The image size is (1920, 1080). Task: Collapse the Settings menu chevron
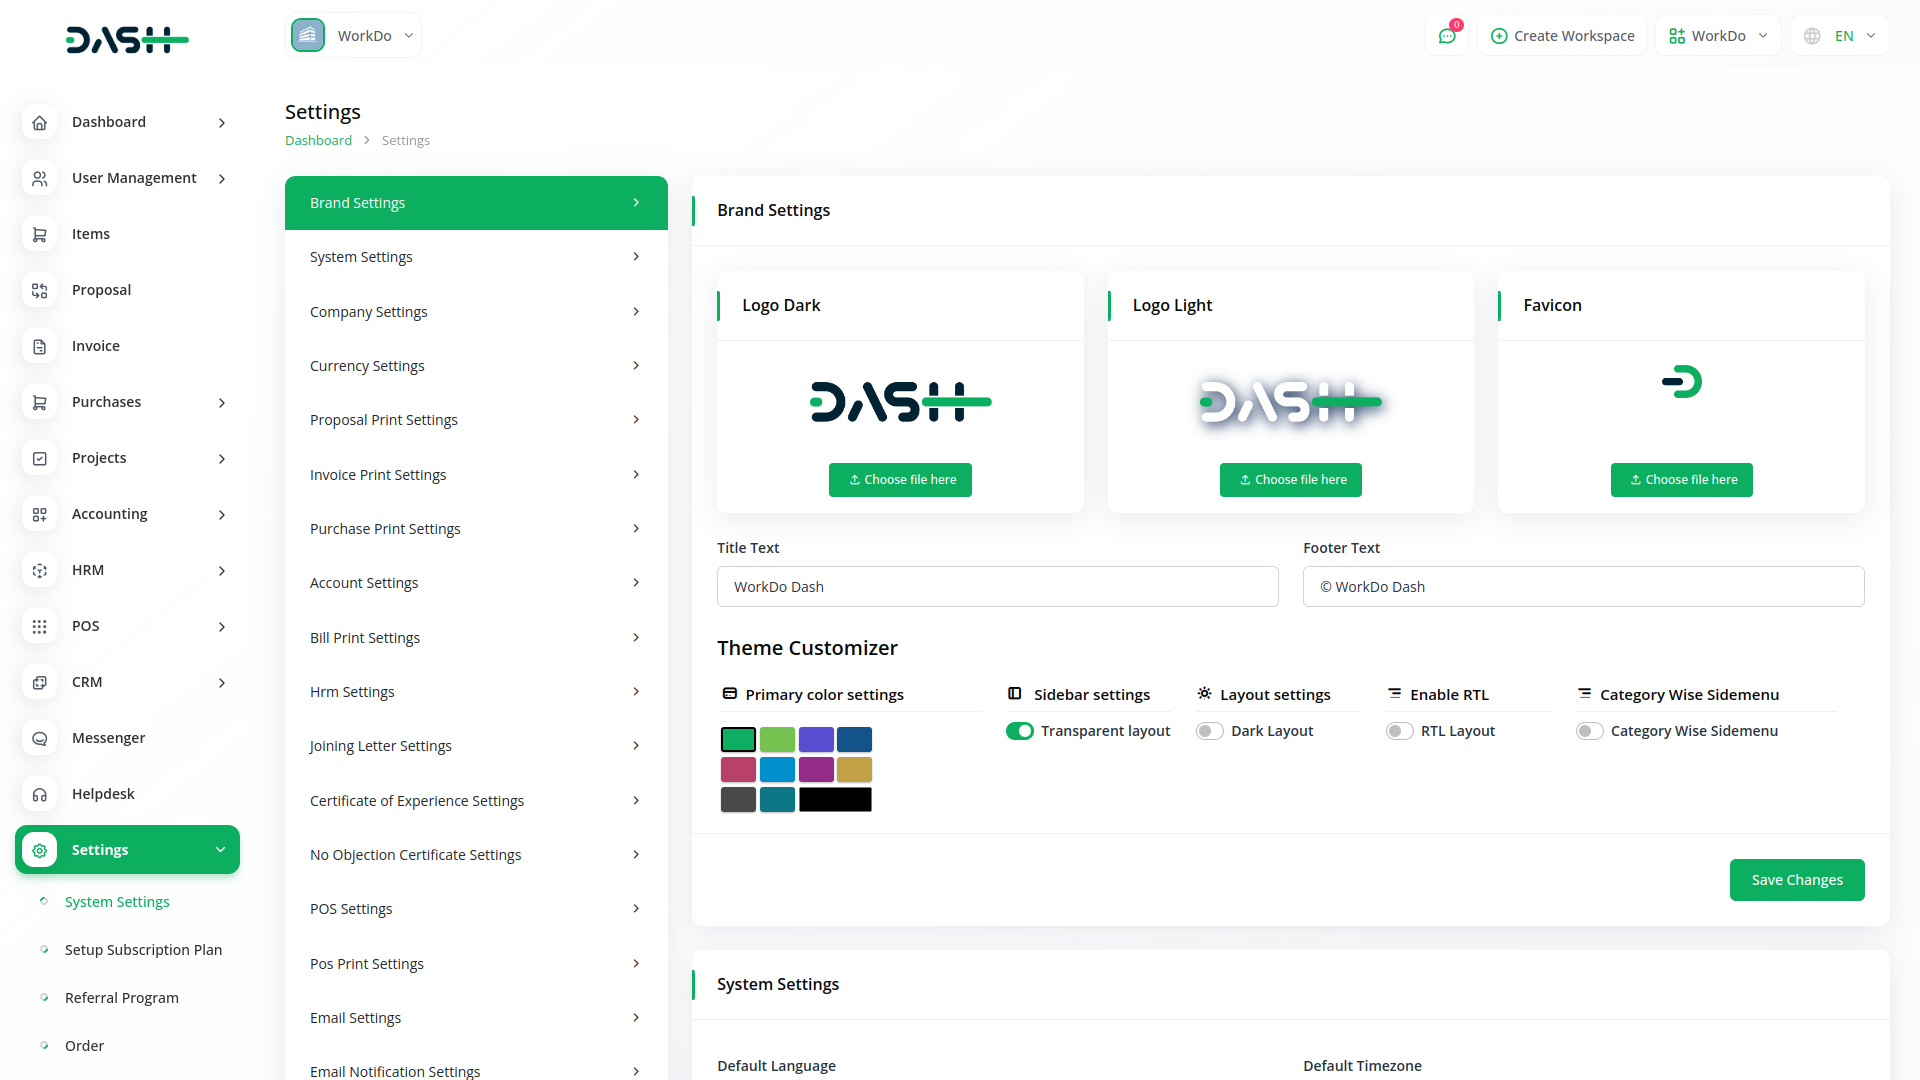(220, 849)
